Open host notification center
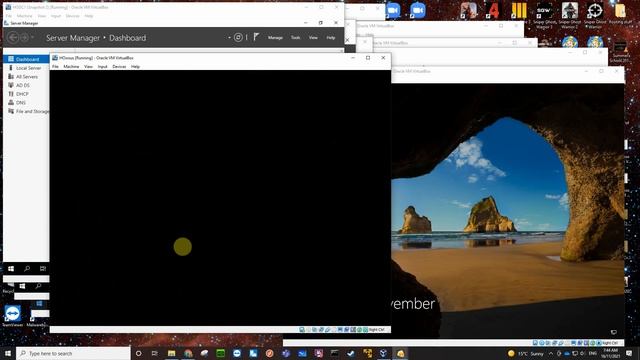Image resolution: width=640 pixels, height=360 pixels. 629,353
